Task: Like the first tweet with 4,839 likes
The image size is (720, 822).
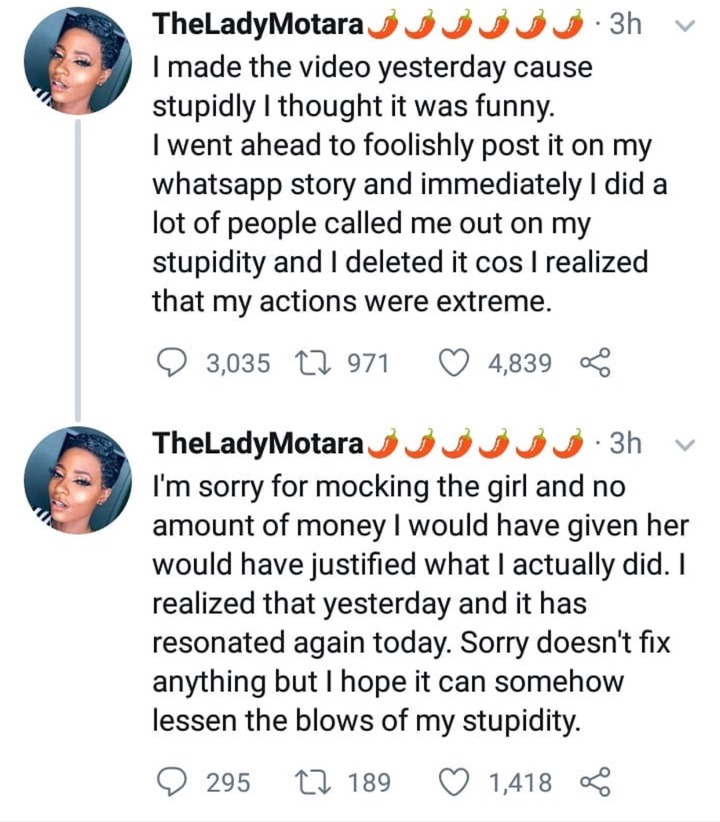Action: pyautogui.click(x=453, y=363)
